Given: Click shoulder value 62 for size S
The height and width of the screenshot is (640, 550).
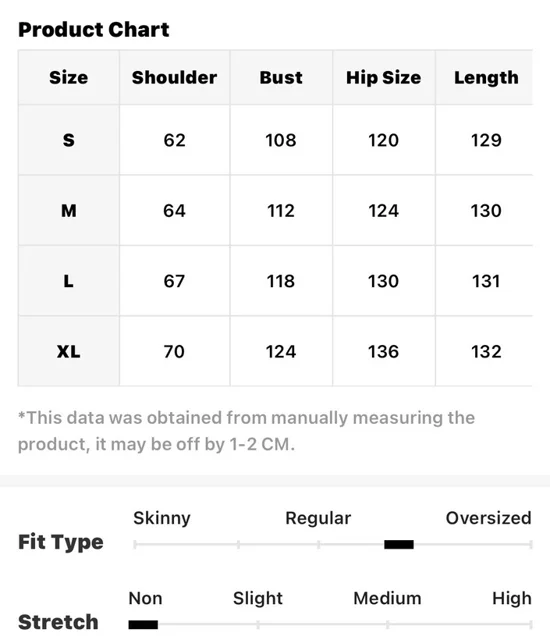Looking at the screenshot, I should tap(175, 140).
